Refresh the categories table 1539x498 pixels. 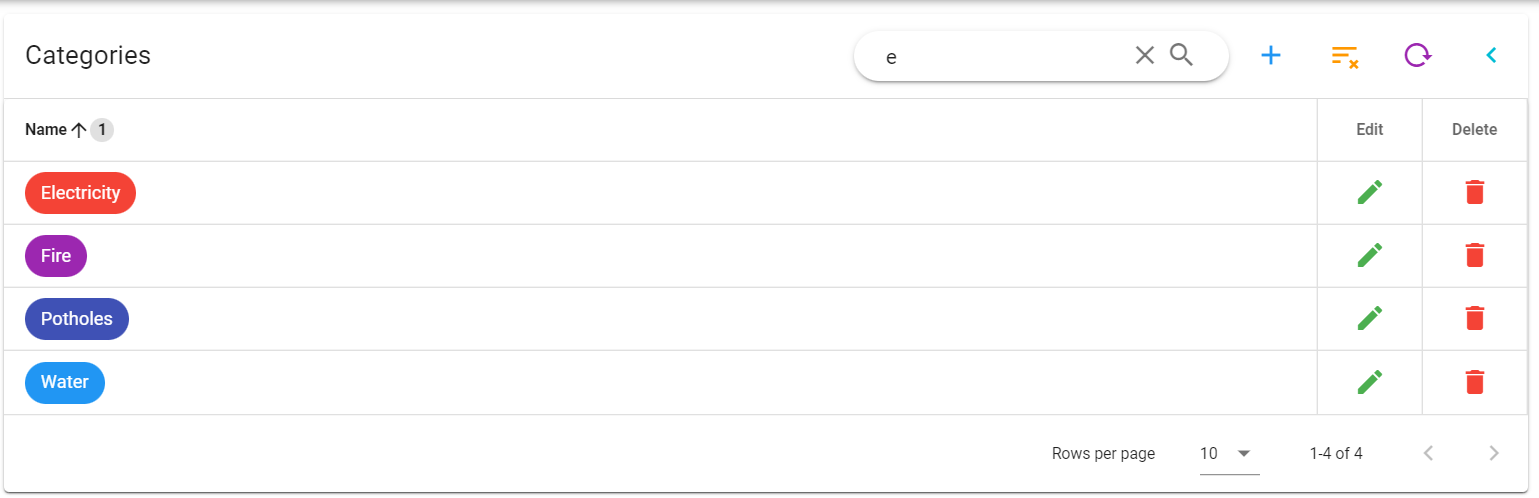coord(1418,56)
